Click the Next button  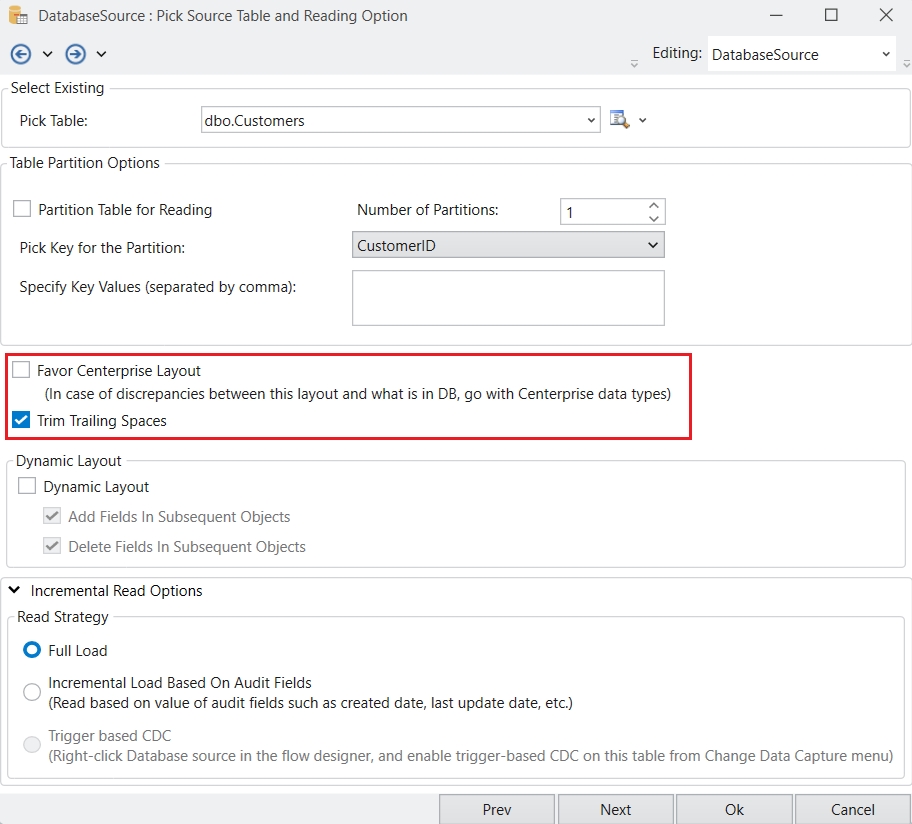tap(615, 809)
